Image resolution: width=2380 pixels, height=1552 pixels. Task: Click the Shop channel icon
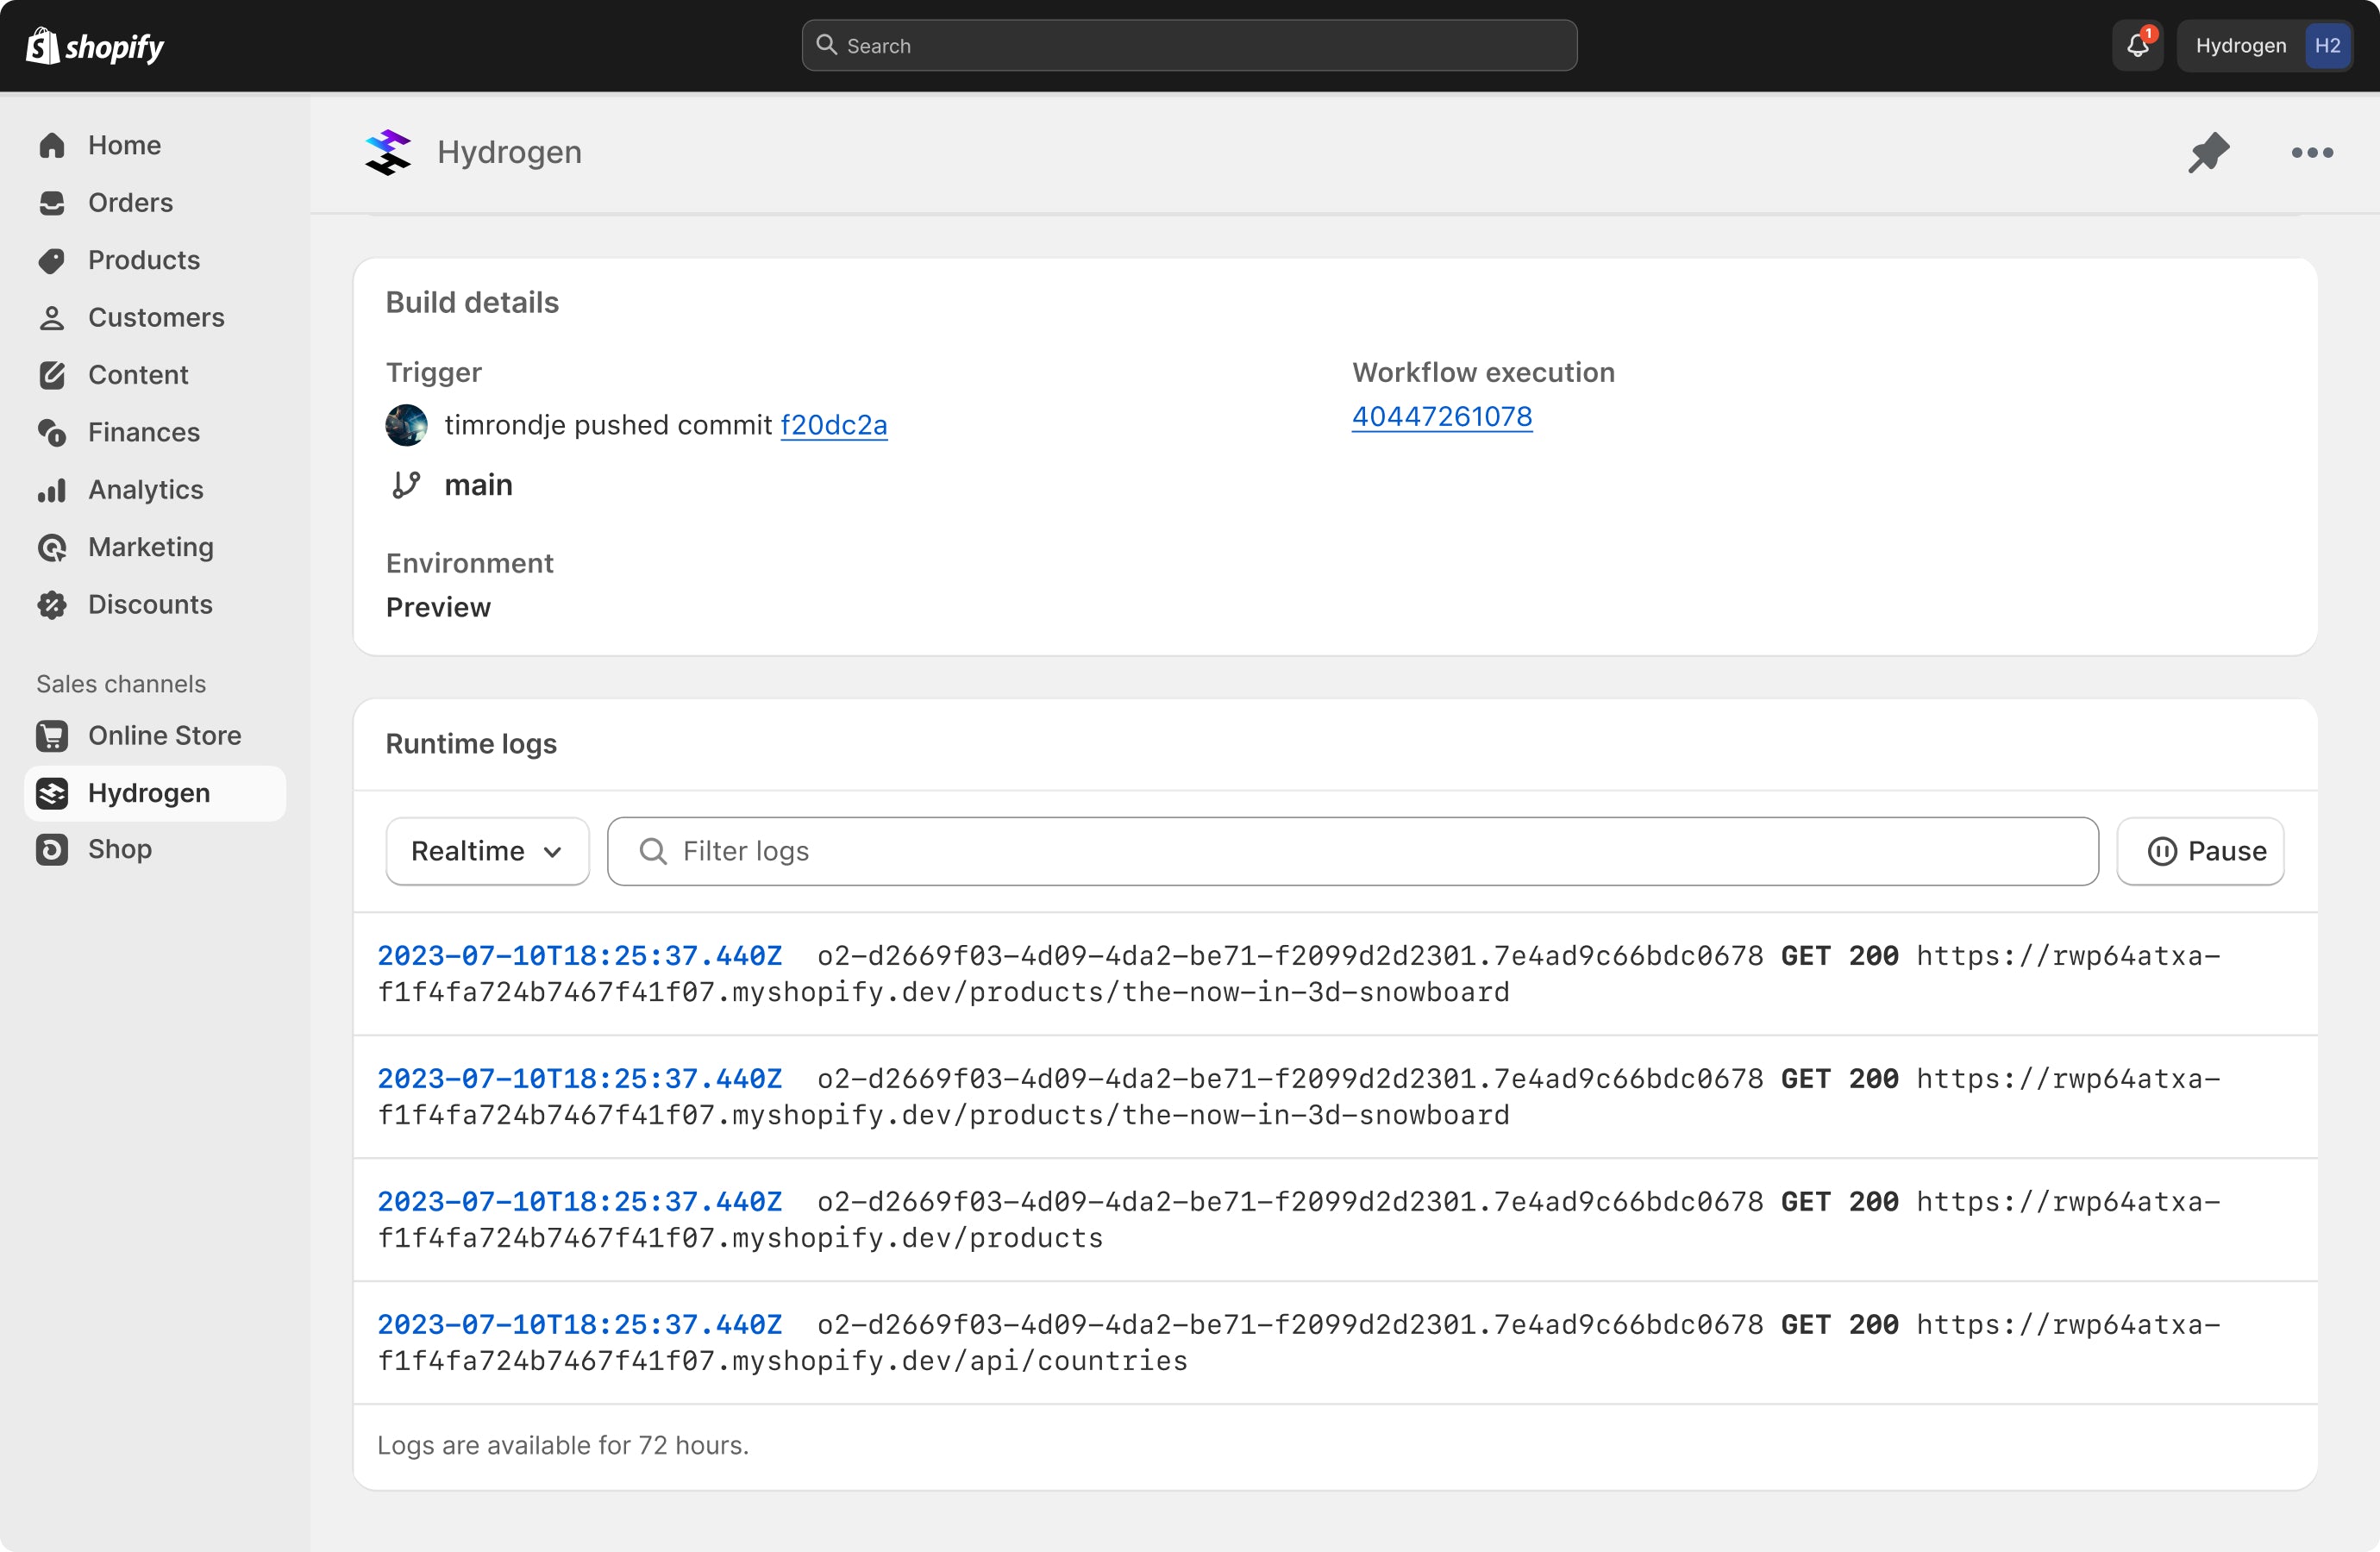[x=52, y=850]
